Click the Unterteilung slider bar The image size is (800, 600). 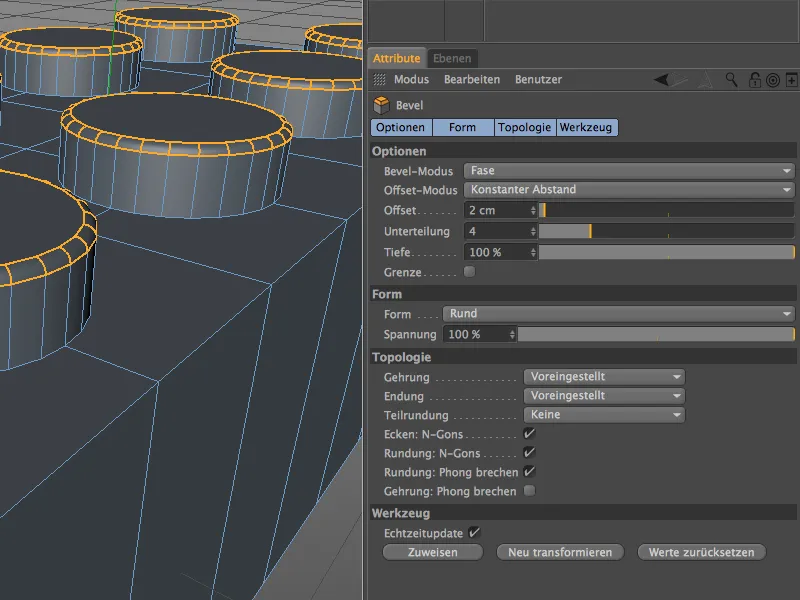pyautogui.click(x=666, y=231)
